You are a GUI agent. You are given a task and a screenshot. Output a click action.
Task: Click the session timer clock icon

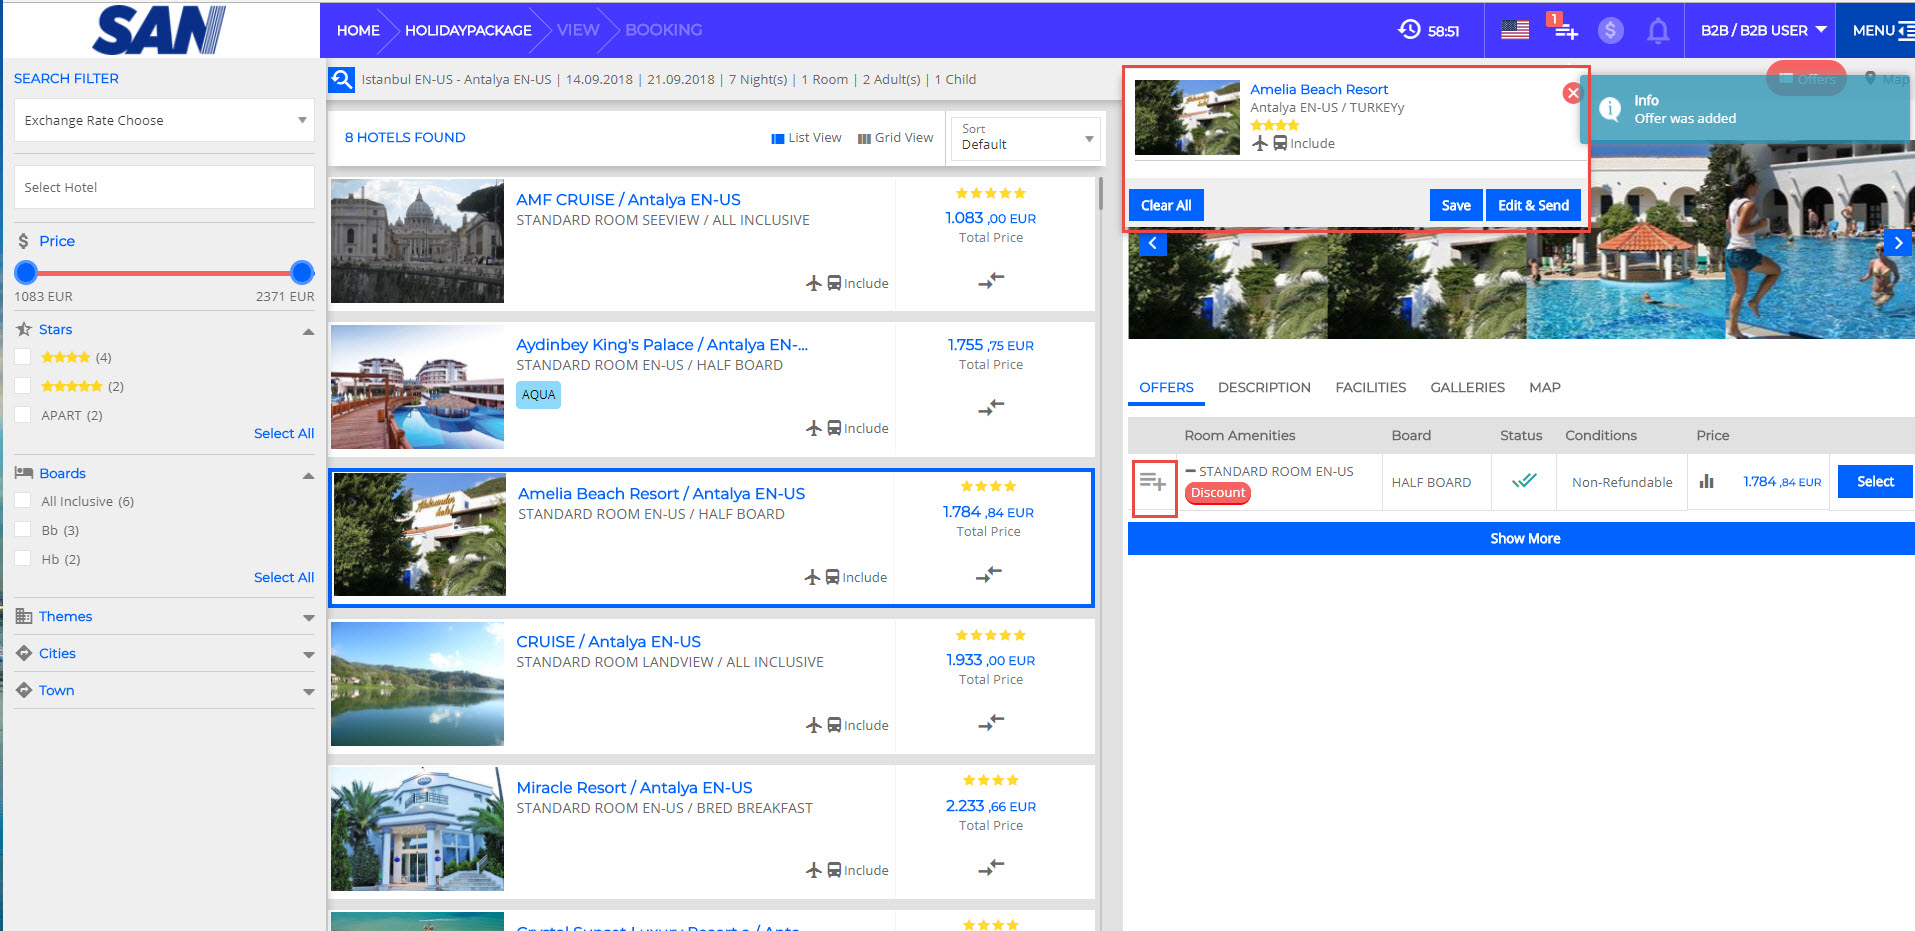pyautogui.click(x=1409, y=29)
